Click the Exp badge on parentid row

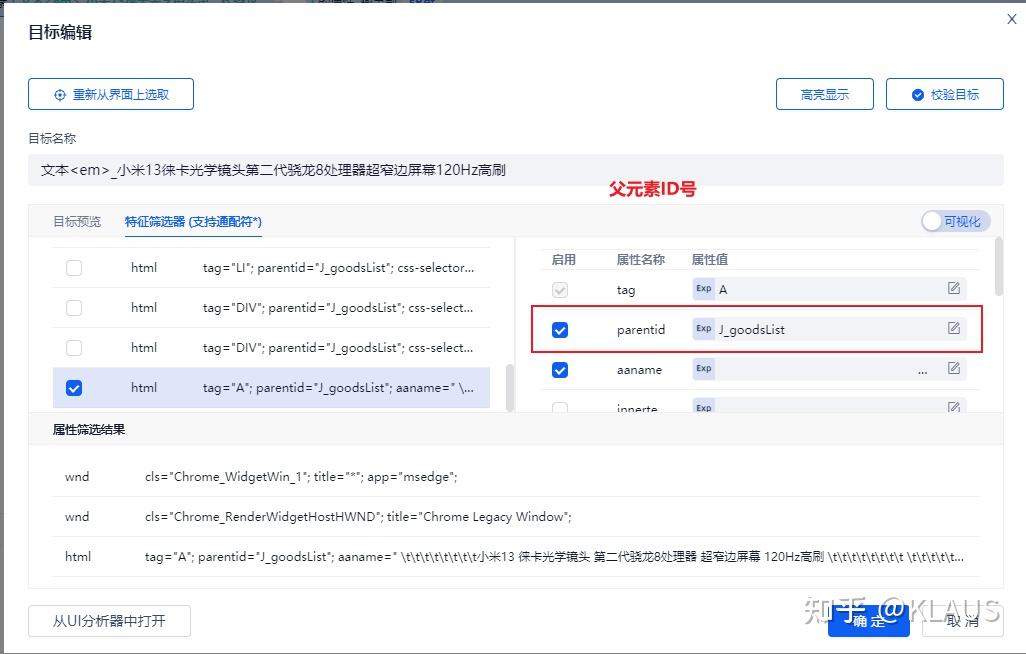[x=705, y=328]
